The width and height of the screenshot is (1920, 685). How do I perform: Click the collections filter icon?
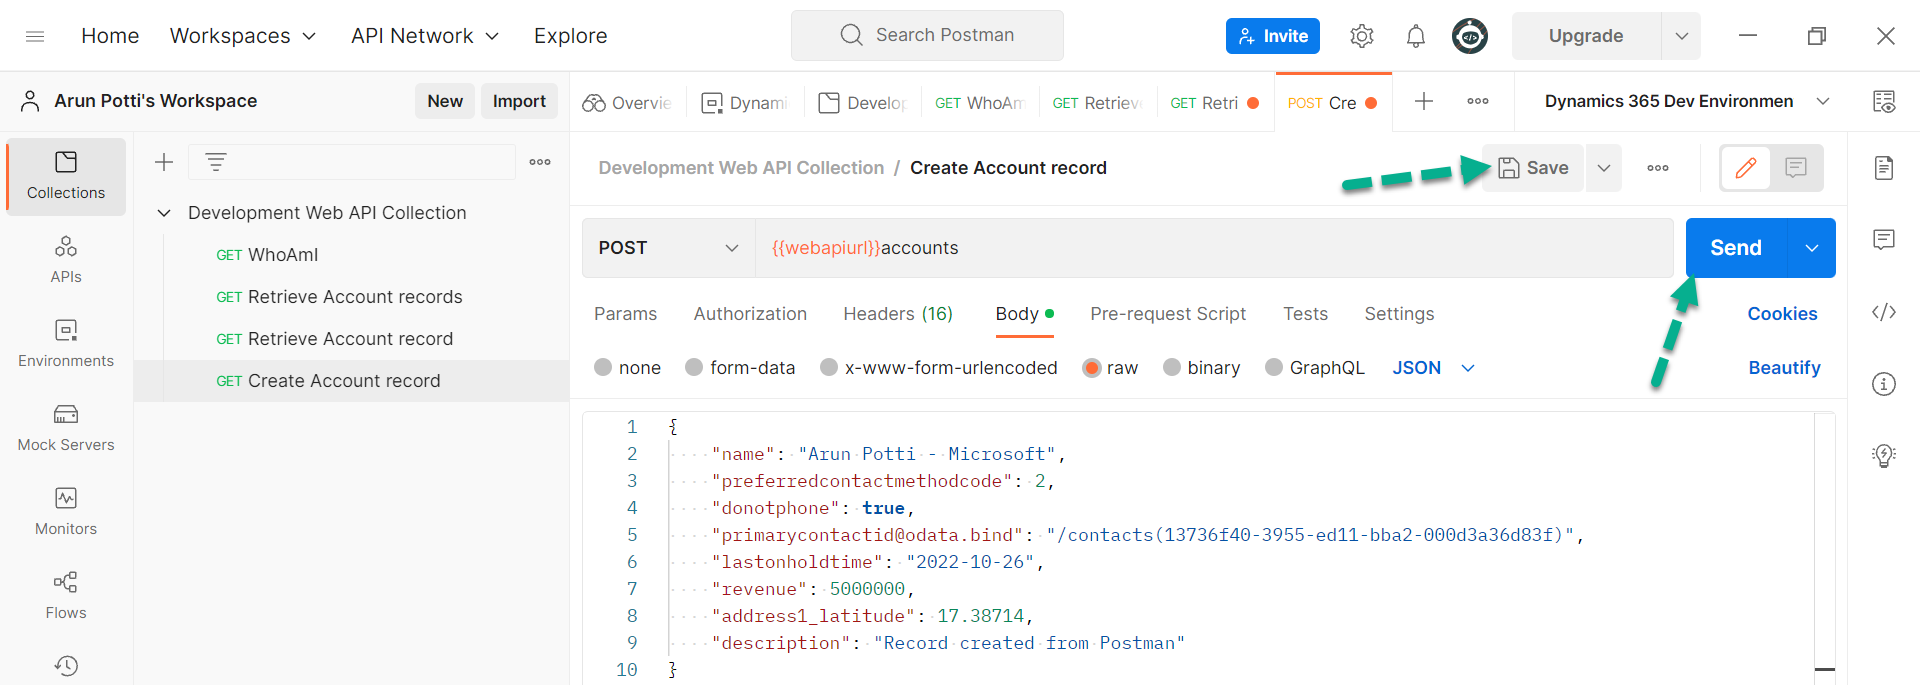point(216,162)
